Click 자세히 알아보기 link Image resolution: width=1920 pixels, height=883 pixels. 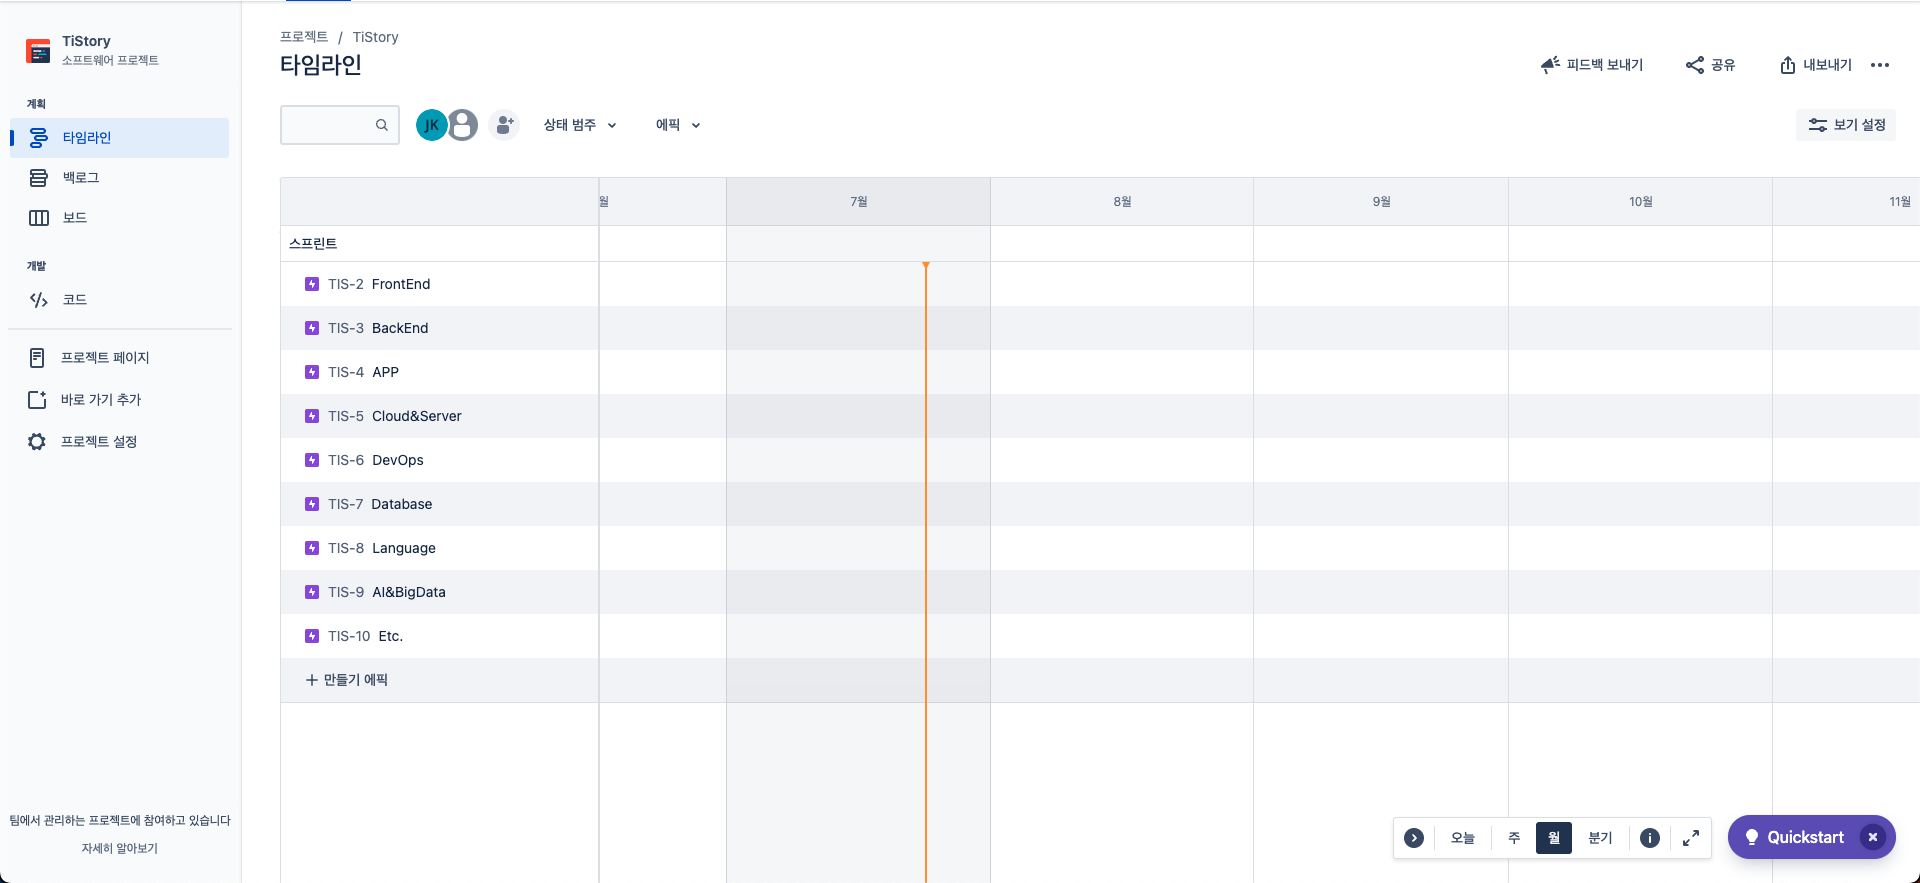pyautogui.click(x=120, y=848)
